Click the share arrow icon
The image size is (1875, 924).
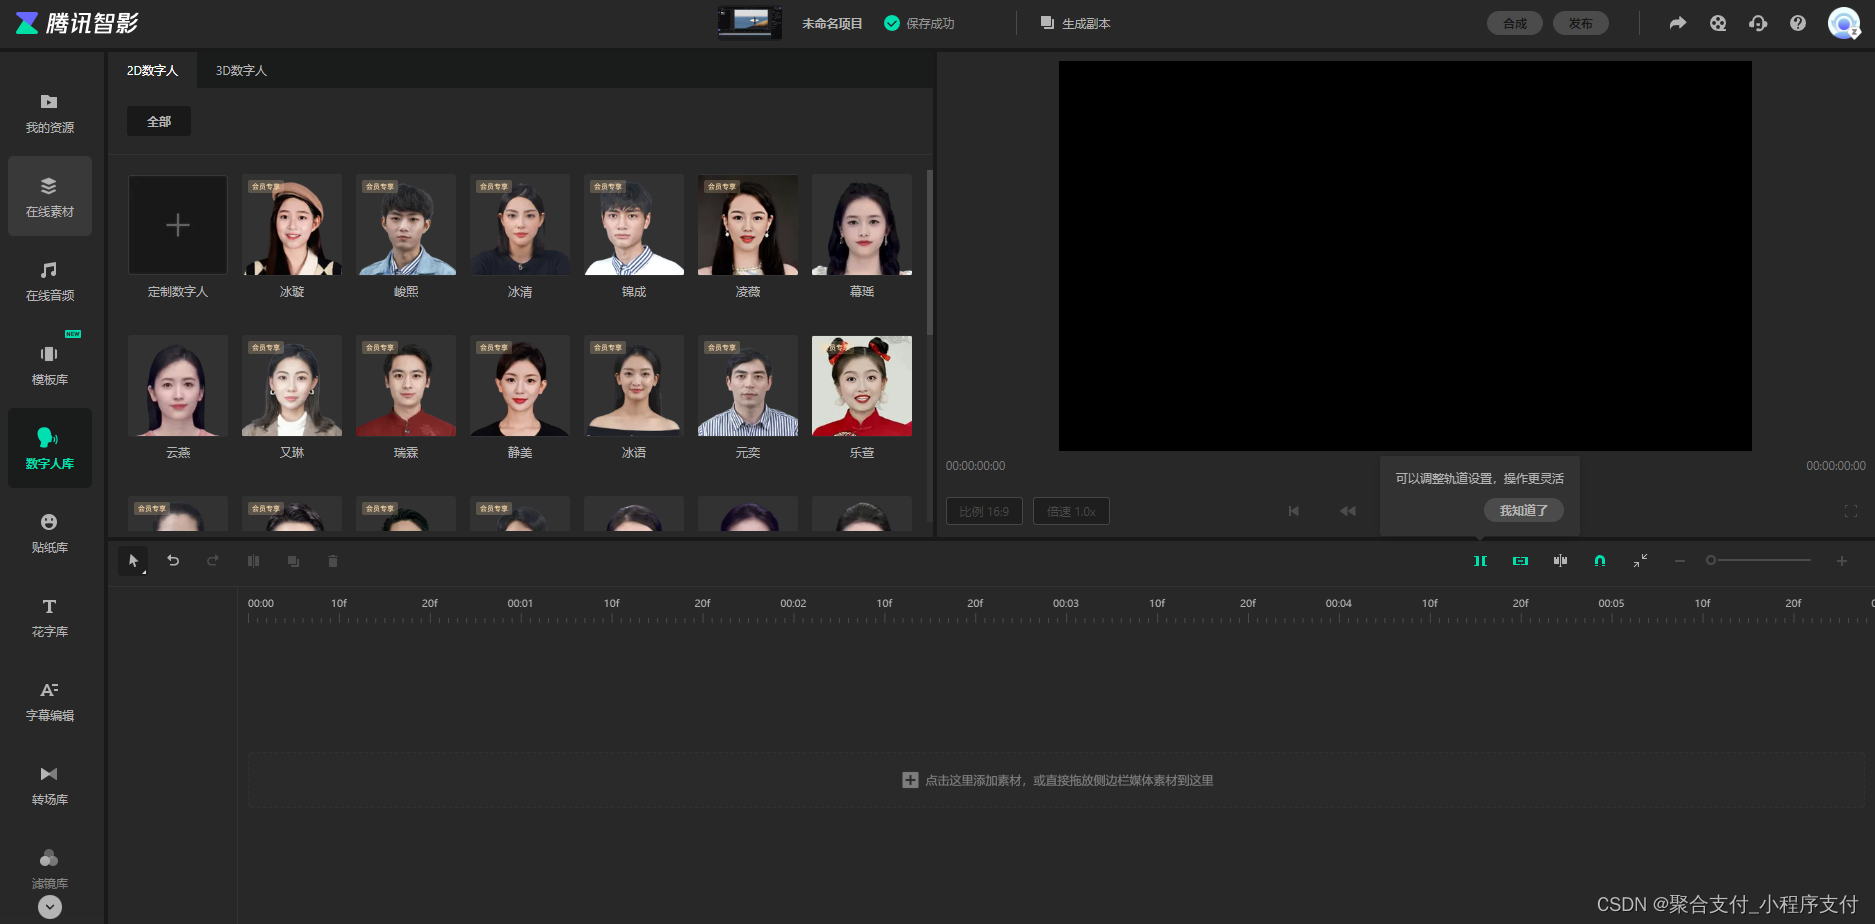pyautogui.click(x=1678, y=23)
